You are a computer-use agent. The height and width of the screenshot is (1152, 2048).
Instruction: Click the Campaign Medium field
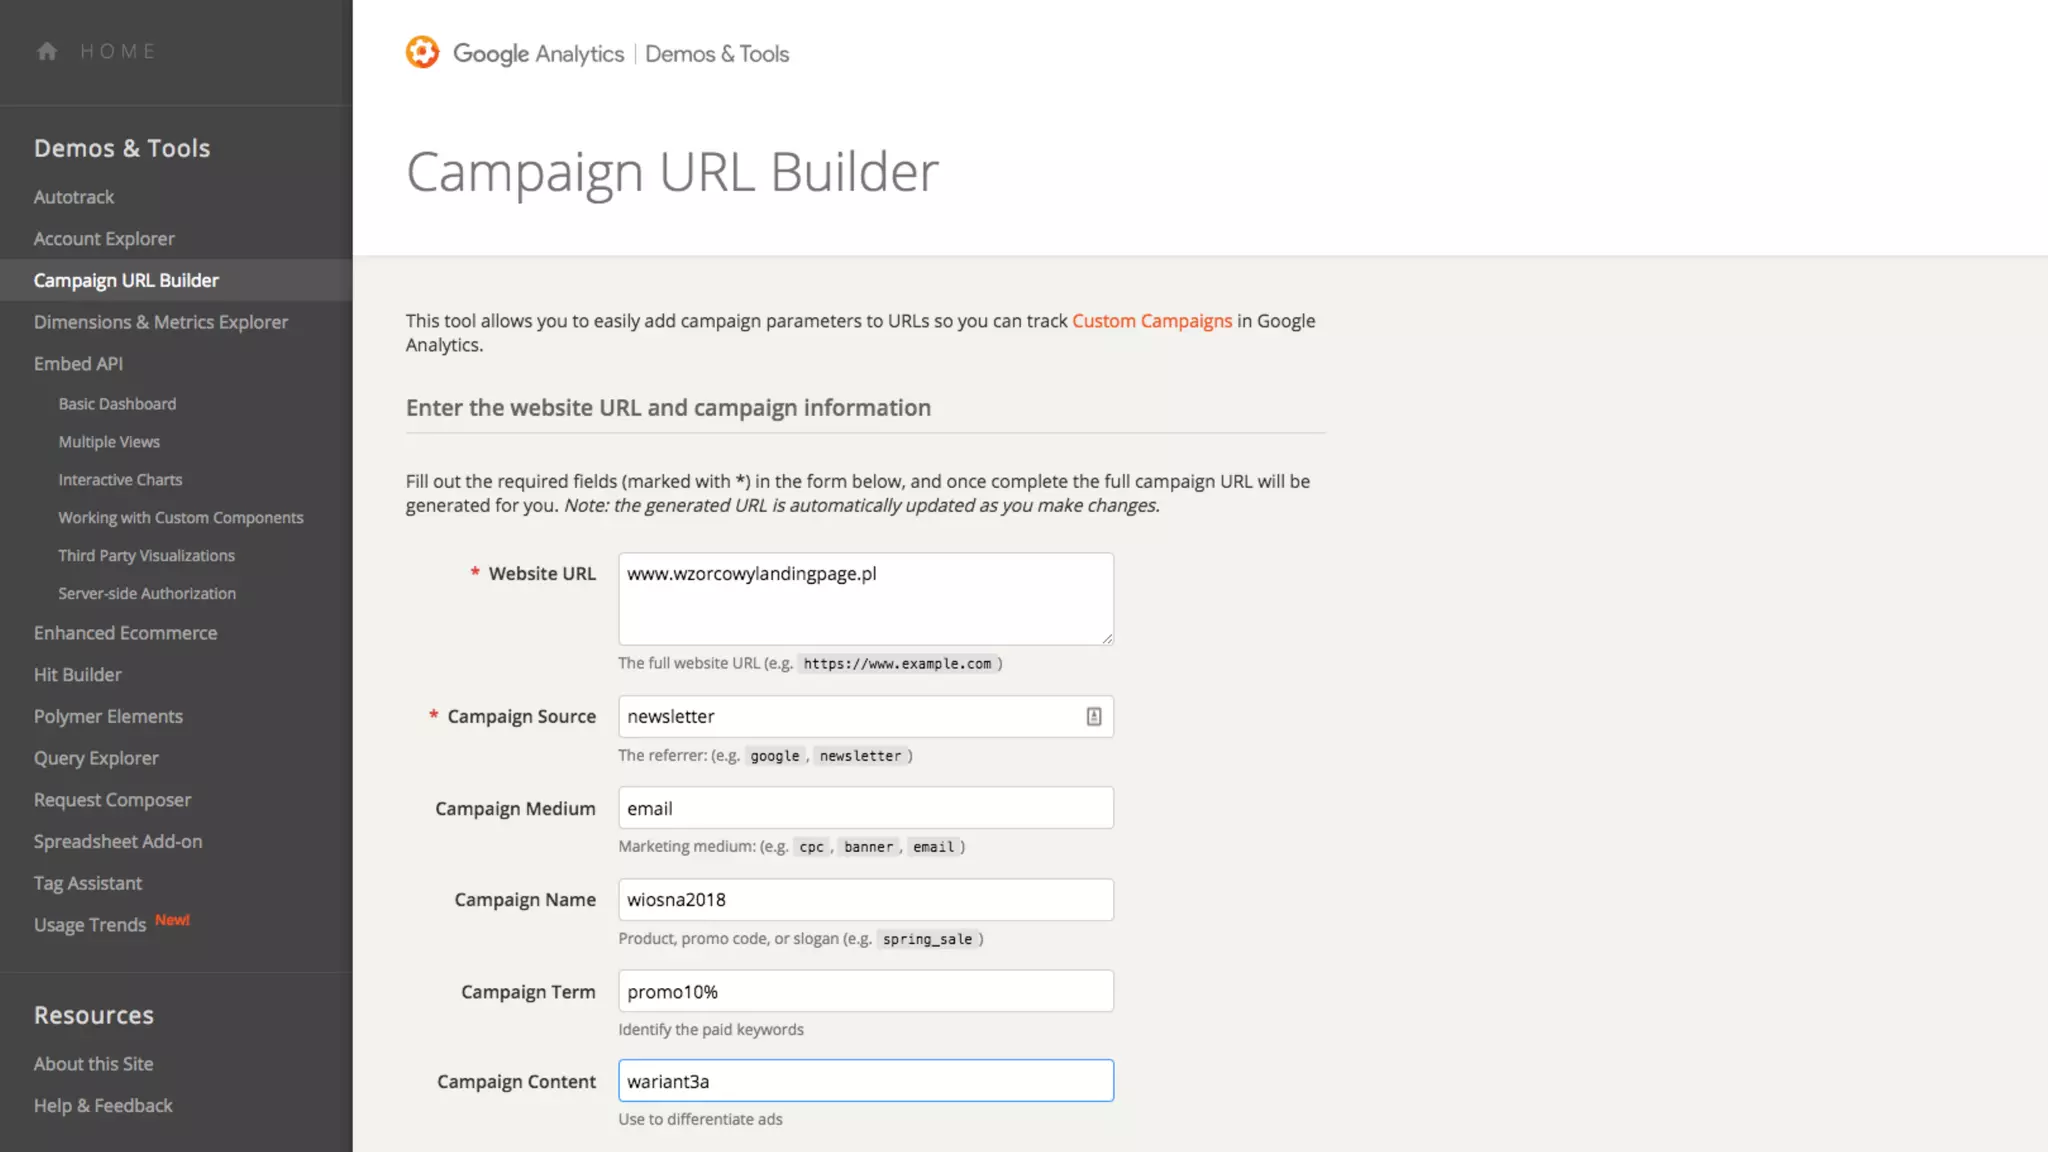(865, 808)
